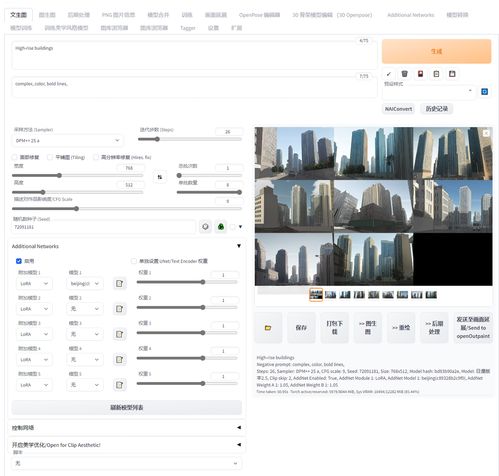
Task: Click the History (历史记录) button
Action: [x=437, y=109]
